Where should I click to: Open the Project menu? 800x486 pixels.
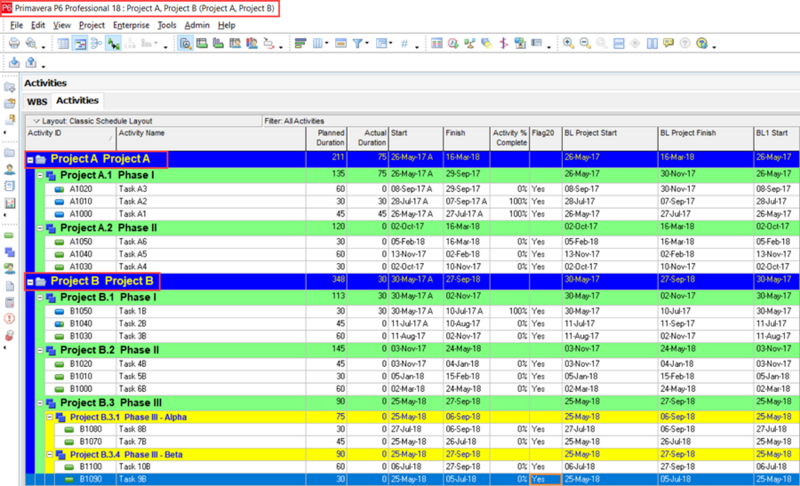(x=92, y=25)
